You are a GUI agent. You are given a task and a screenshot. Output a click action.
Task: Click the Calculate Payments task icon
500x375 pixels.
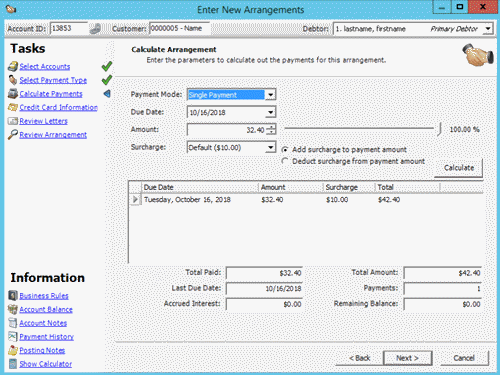13,94
